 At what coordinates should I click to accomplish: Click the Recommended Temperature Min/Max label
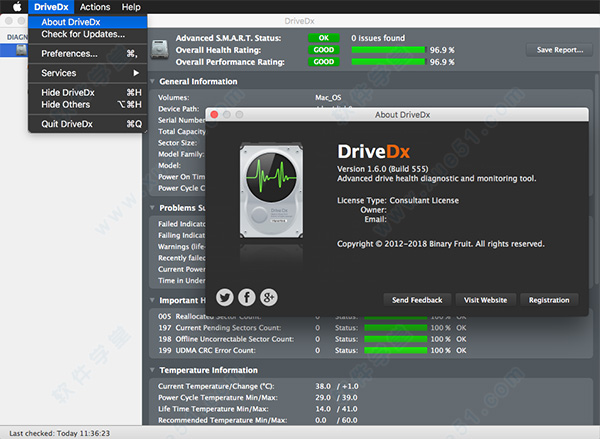tap(223, 420)
